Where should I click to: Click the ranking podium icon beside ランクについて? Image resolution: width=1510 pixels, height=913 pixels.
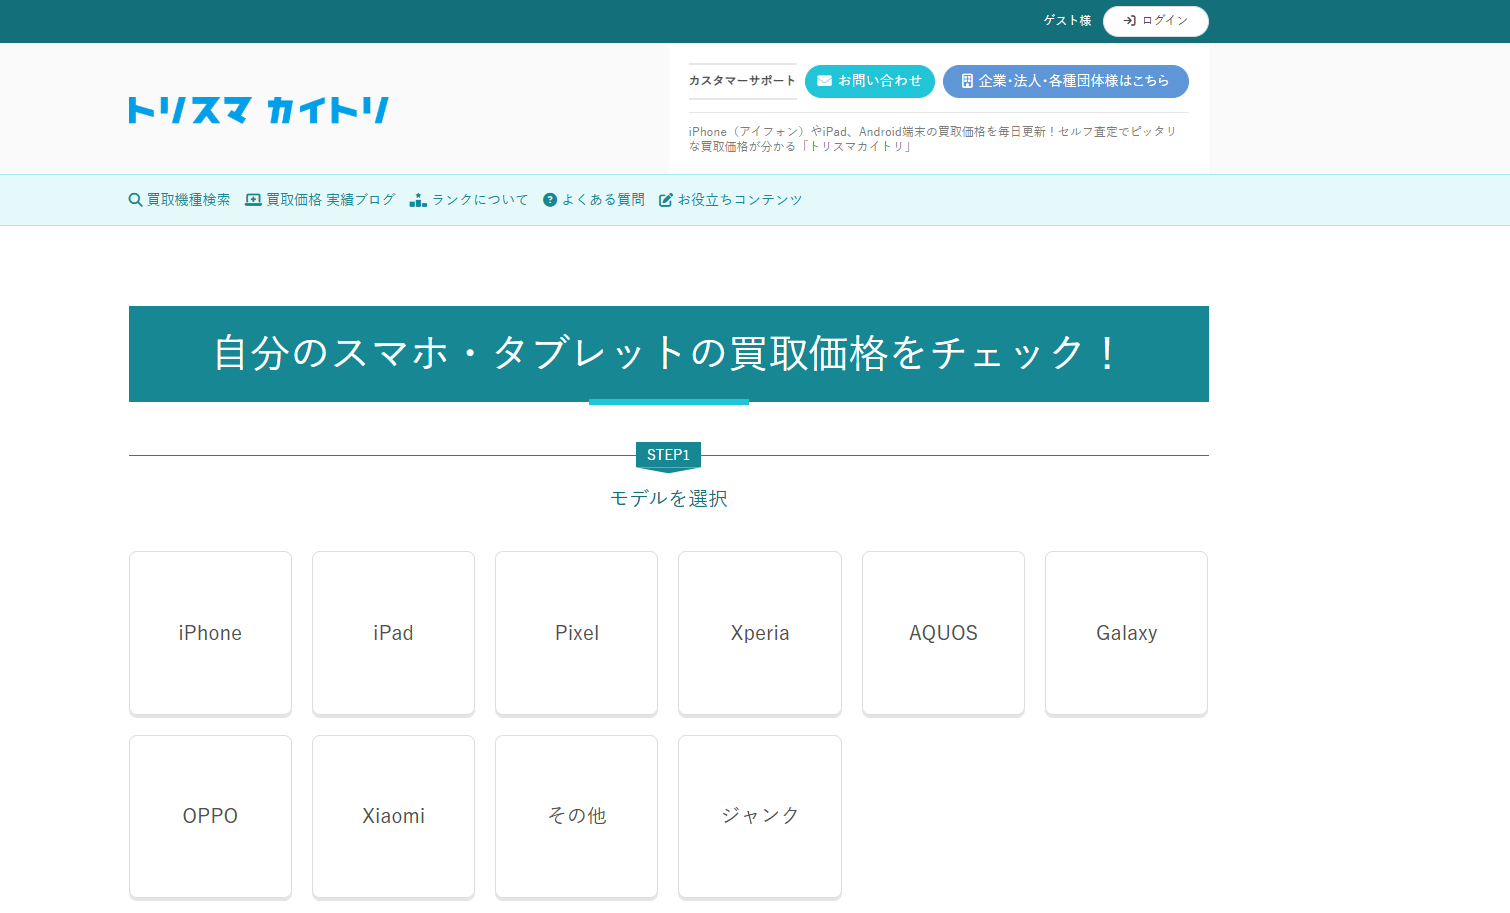point(418,200)
